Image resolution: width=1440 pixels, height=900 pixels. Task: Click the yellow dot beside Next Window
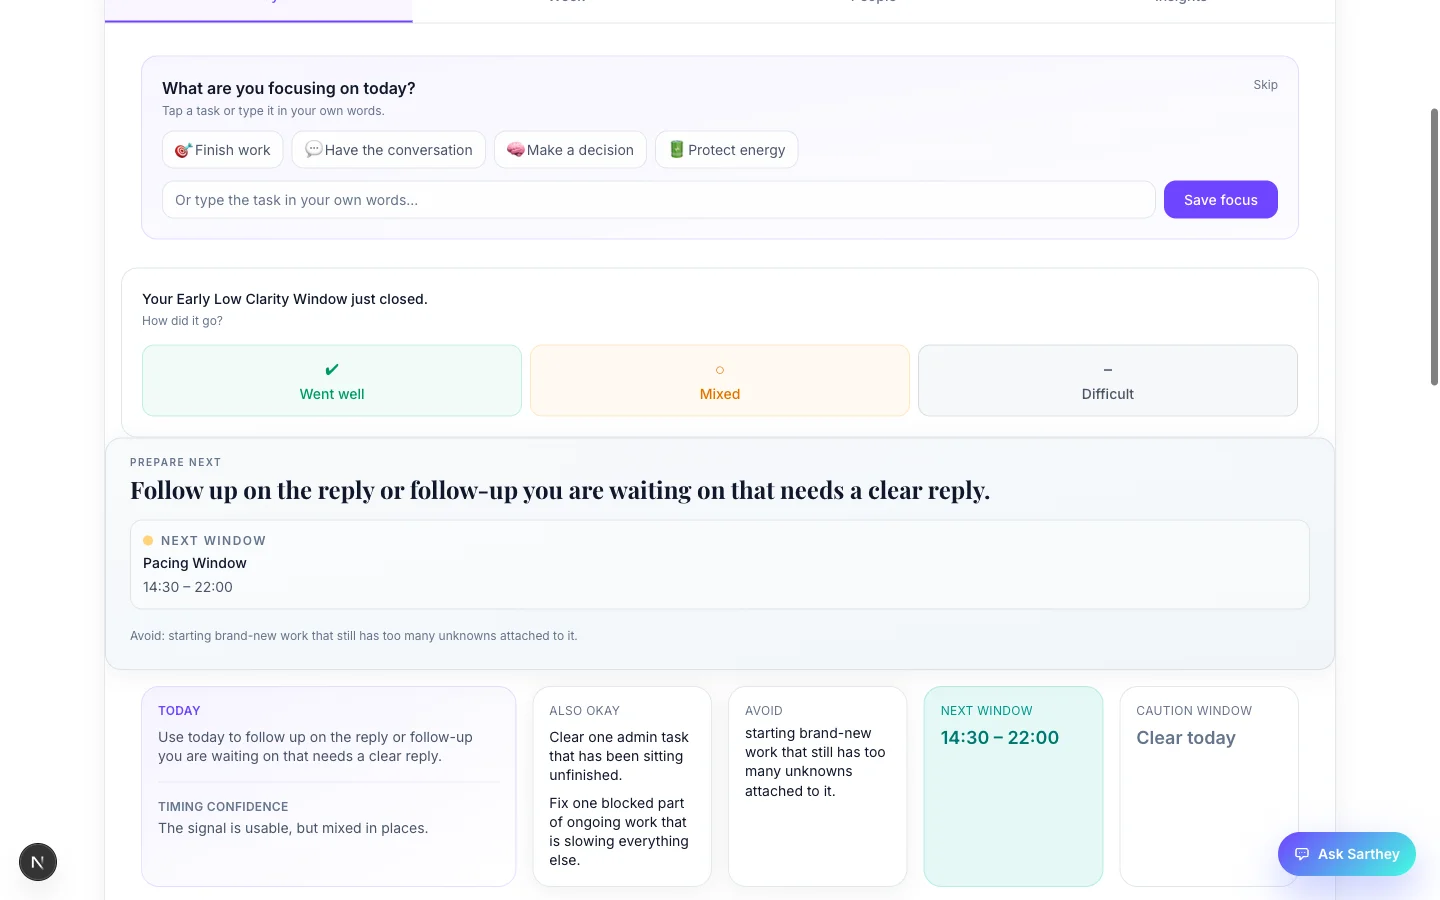(x=148, y=541)
